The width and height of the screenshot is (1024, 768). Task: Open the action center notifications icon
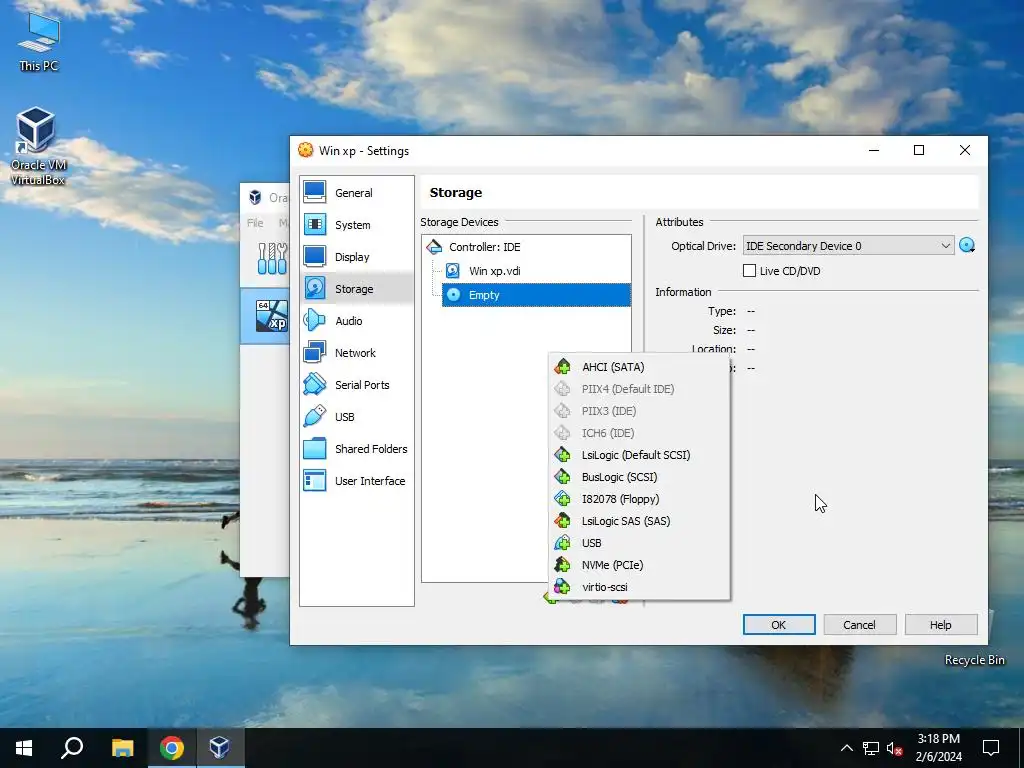(x=991, y=748)
